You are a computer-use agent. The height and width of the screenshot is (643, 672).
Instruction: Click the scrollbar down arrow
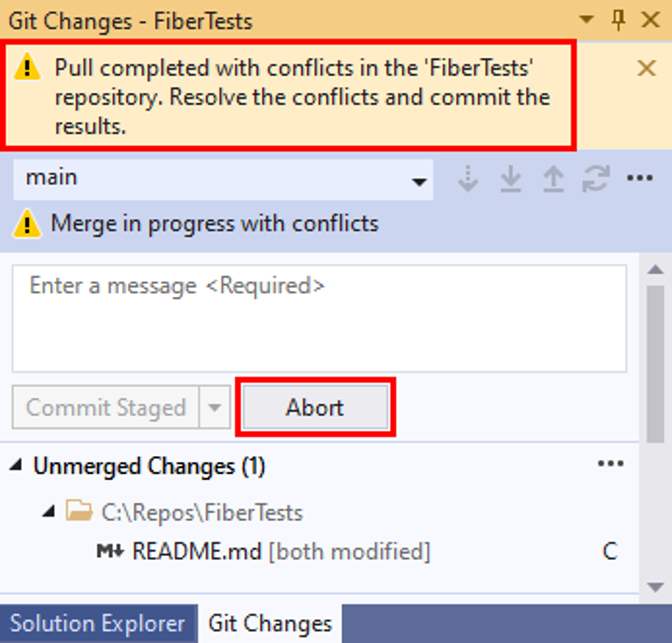(655, 586)
